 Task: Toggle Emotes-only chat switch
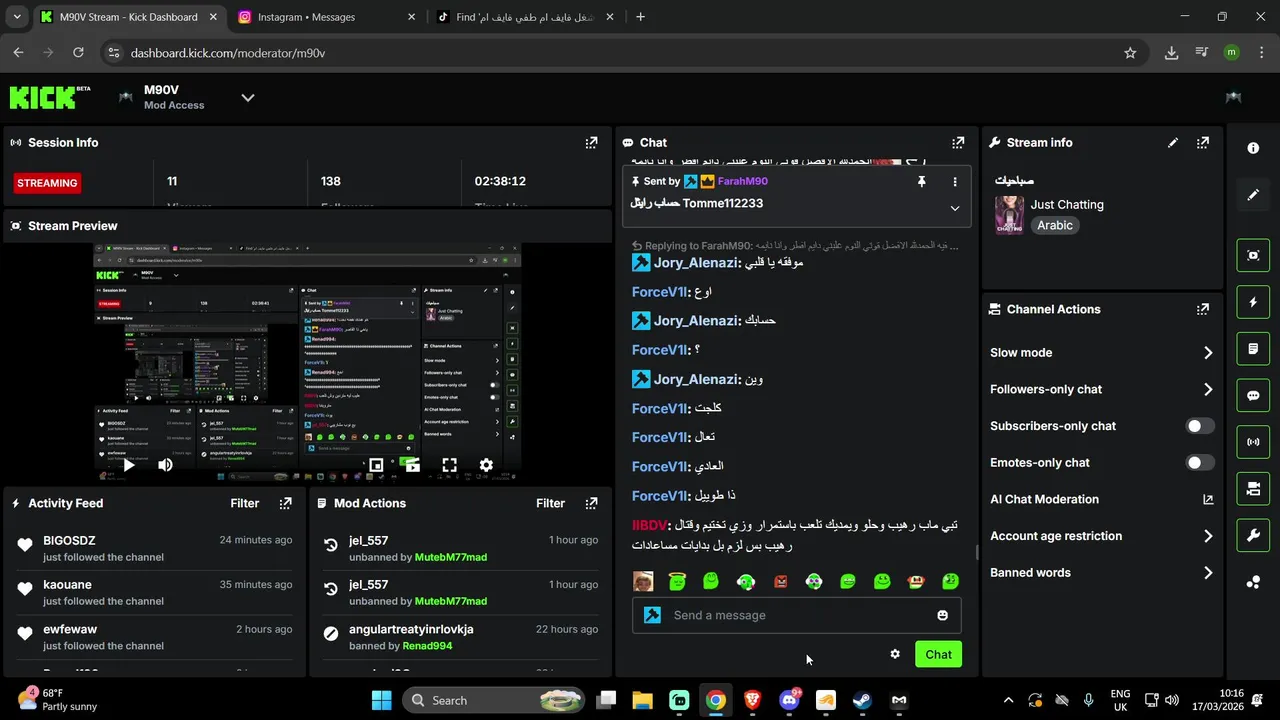1200,463
